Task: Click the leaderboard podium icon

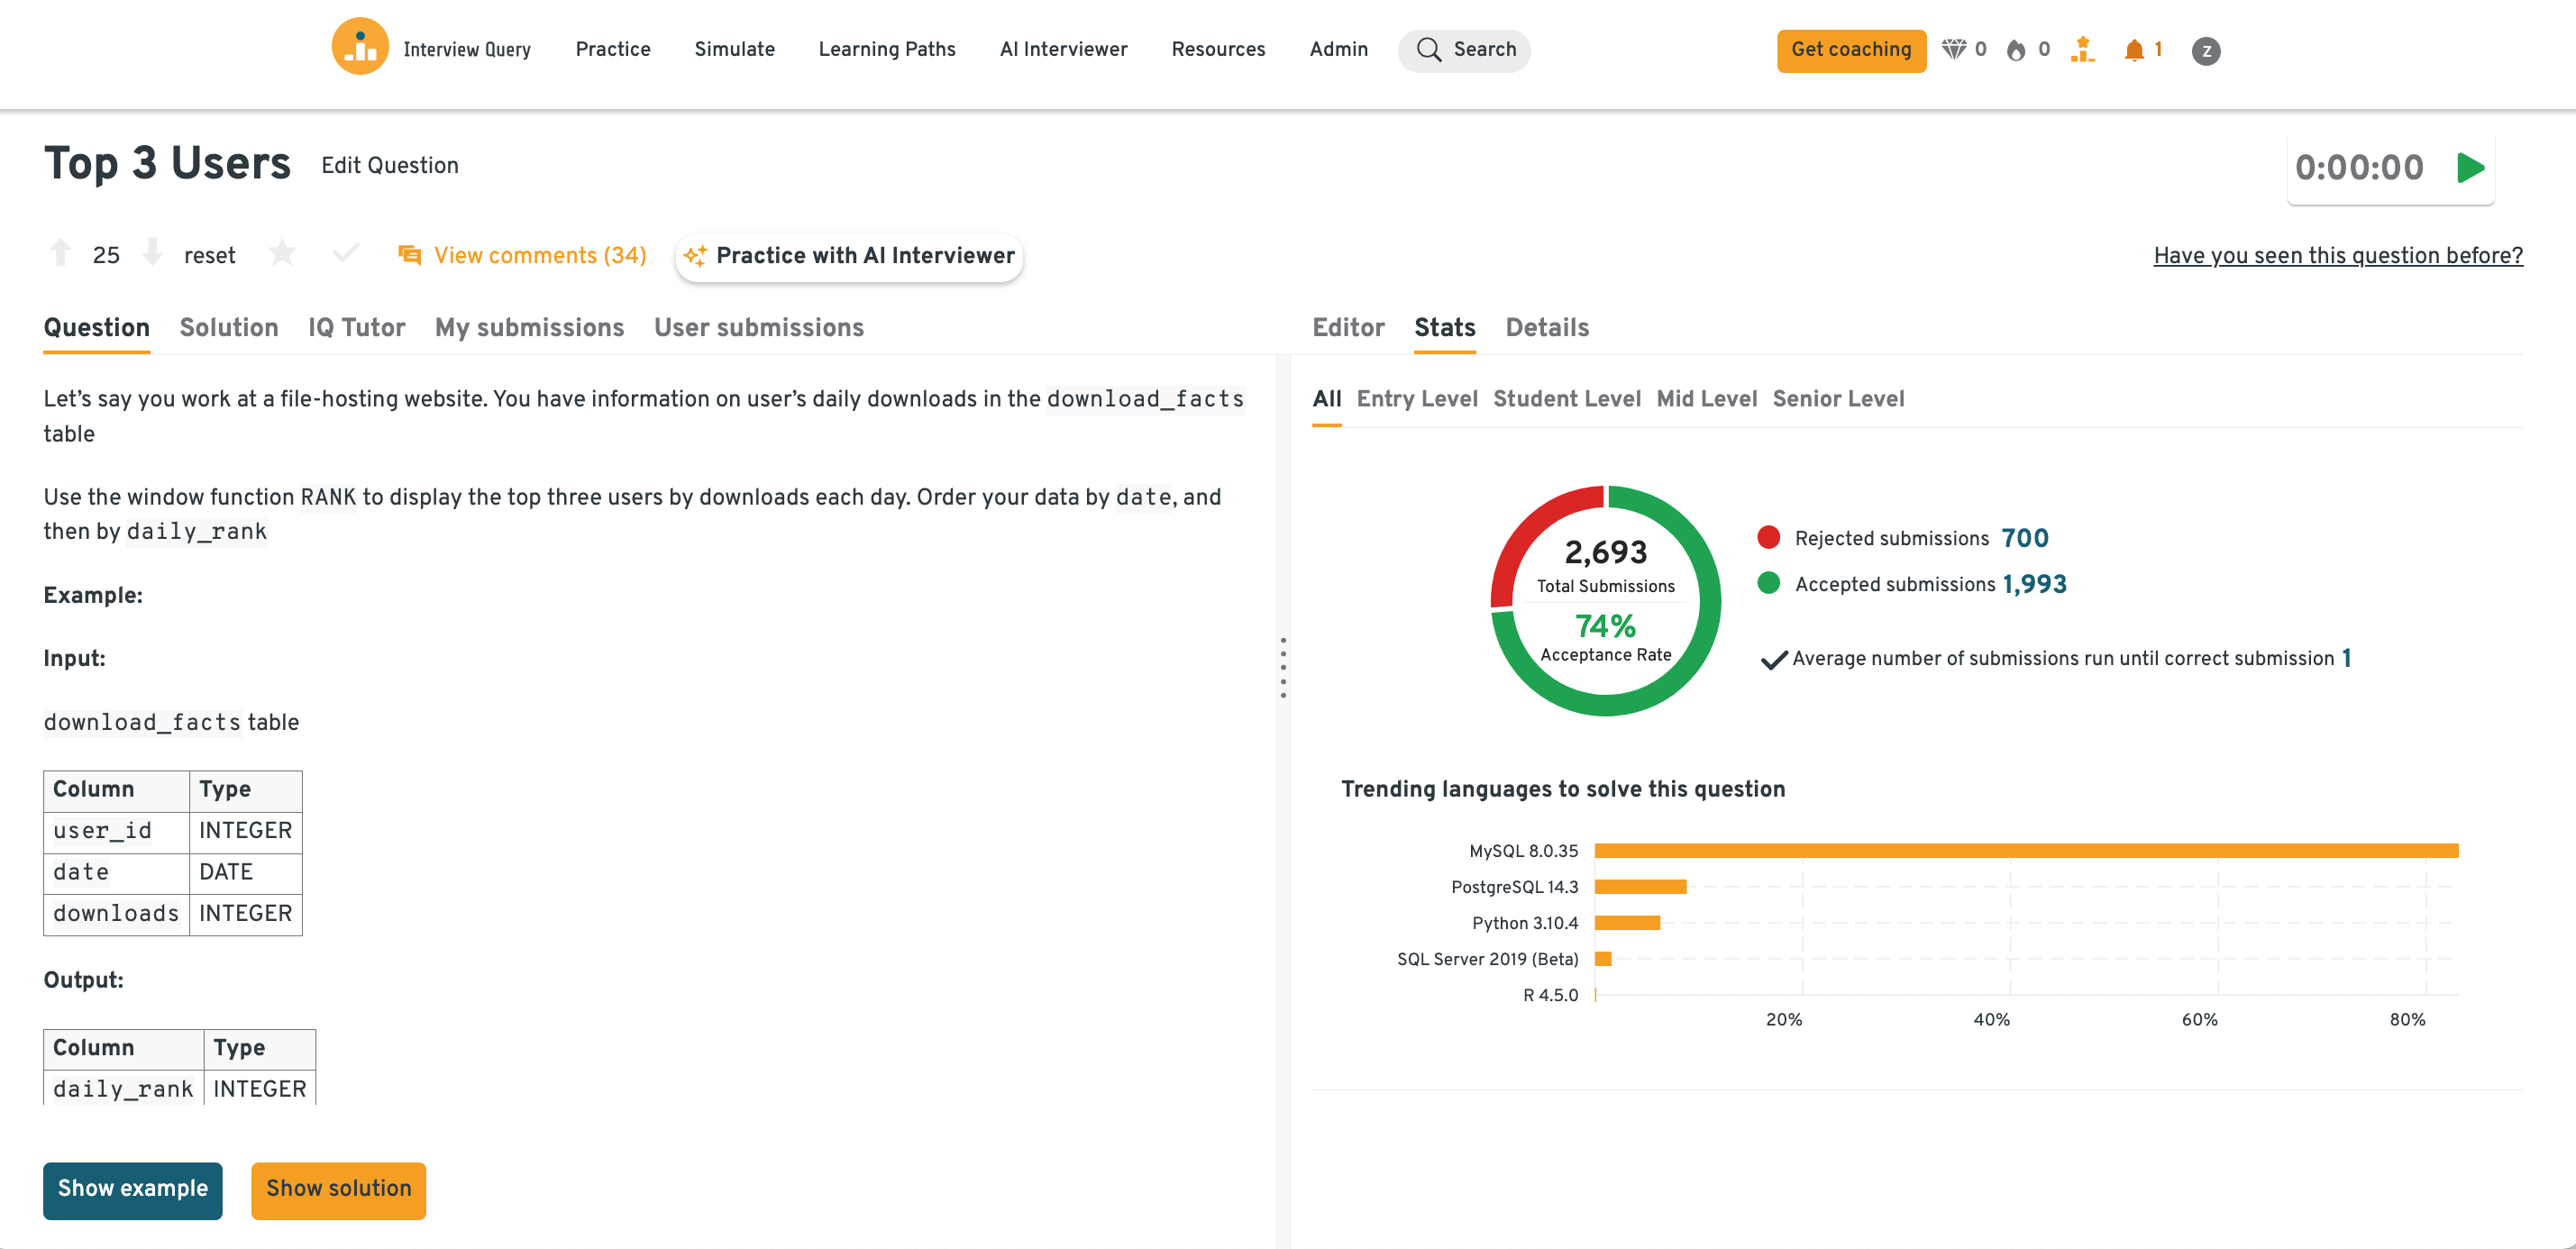Action: pos(2082,50)
